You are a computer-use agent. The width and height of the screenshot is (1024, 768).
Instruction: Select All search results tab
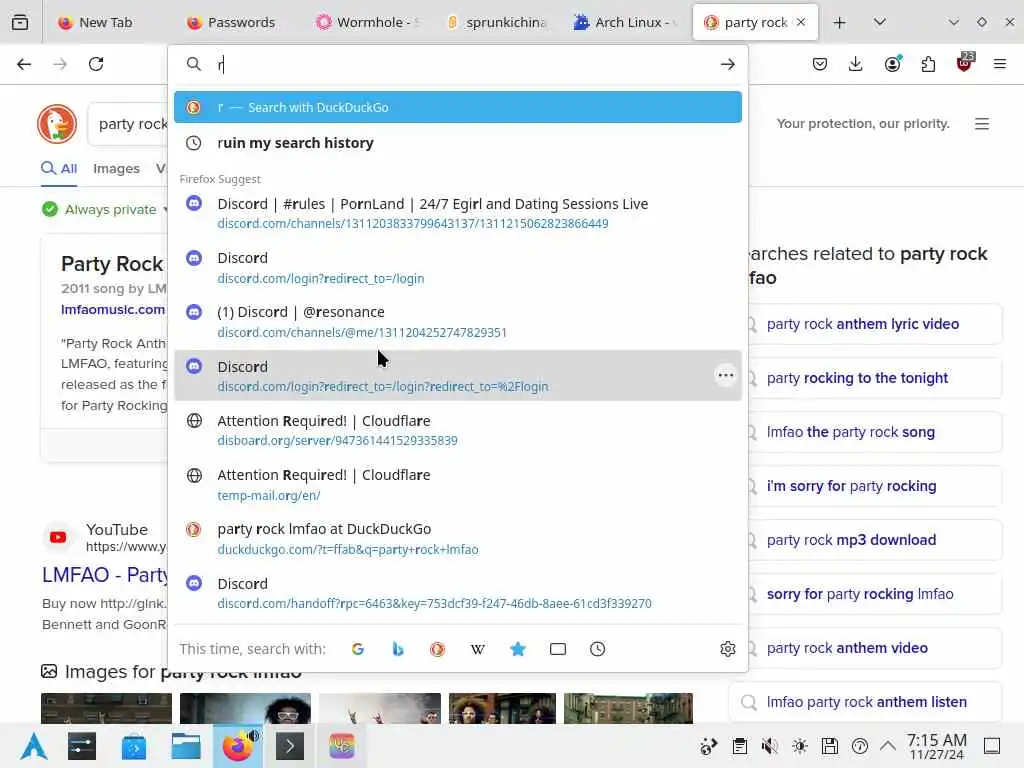point(59,168)
